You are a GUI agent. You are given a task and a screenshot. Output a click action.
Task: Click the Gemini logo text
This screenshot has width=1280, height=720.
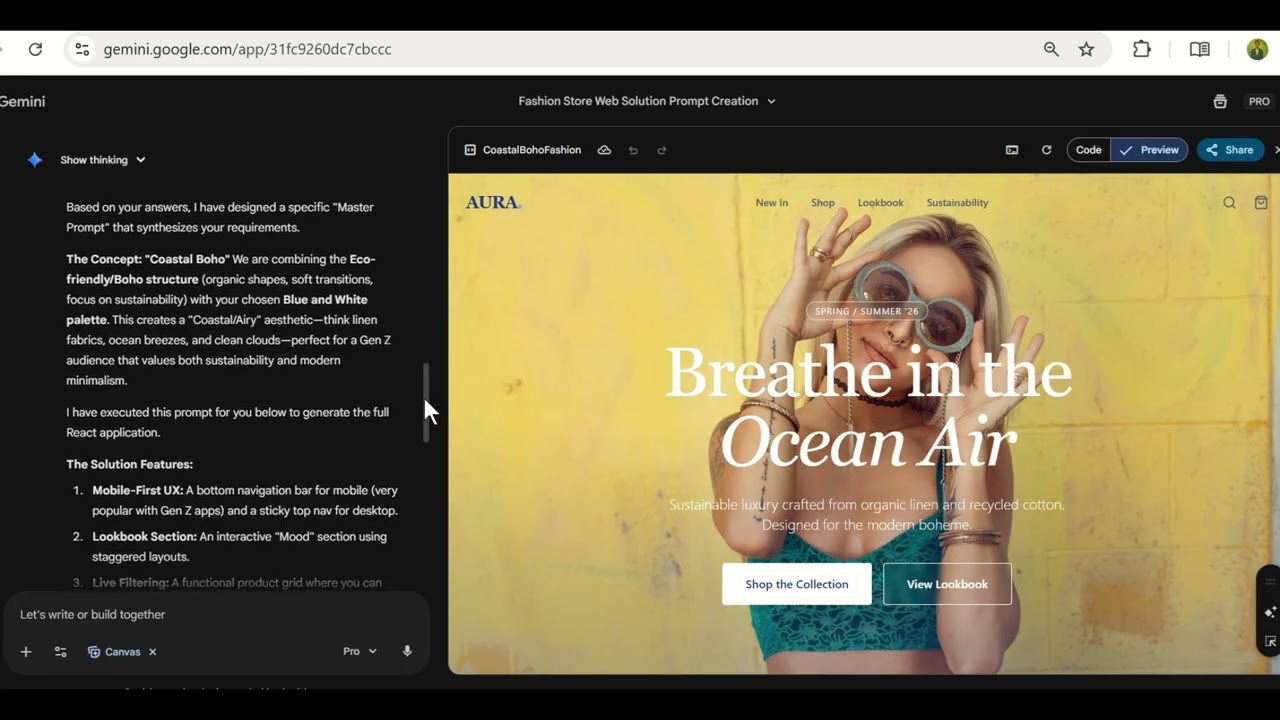(x=22, y=101)
